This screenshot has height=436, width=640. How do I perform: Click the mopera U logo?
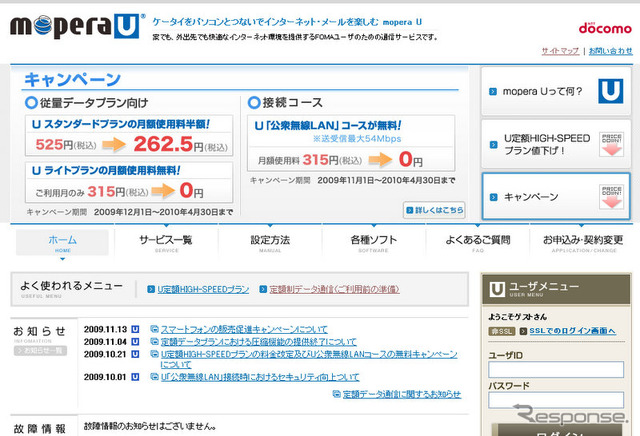click(77, 26)
